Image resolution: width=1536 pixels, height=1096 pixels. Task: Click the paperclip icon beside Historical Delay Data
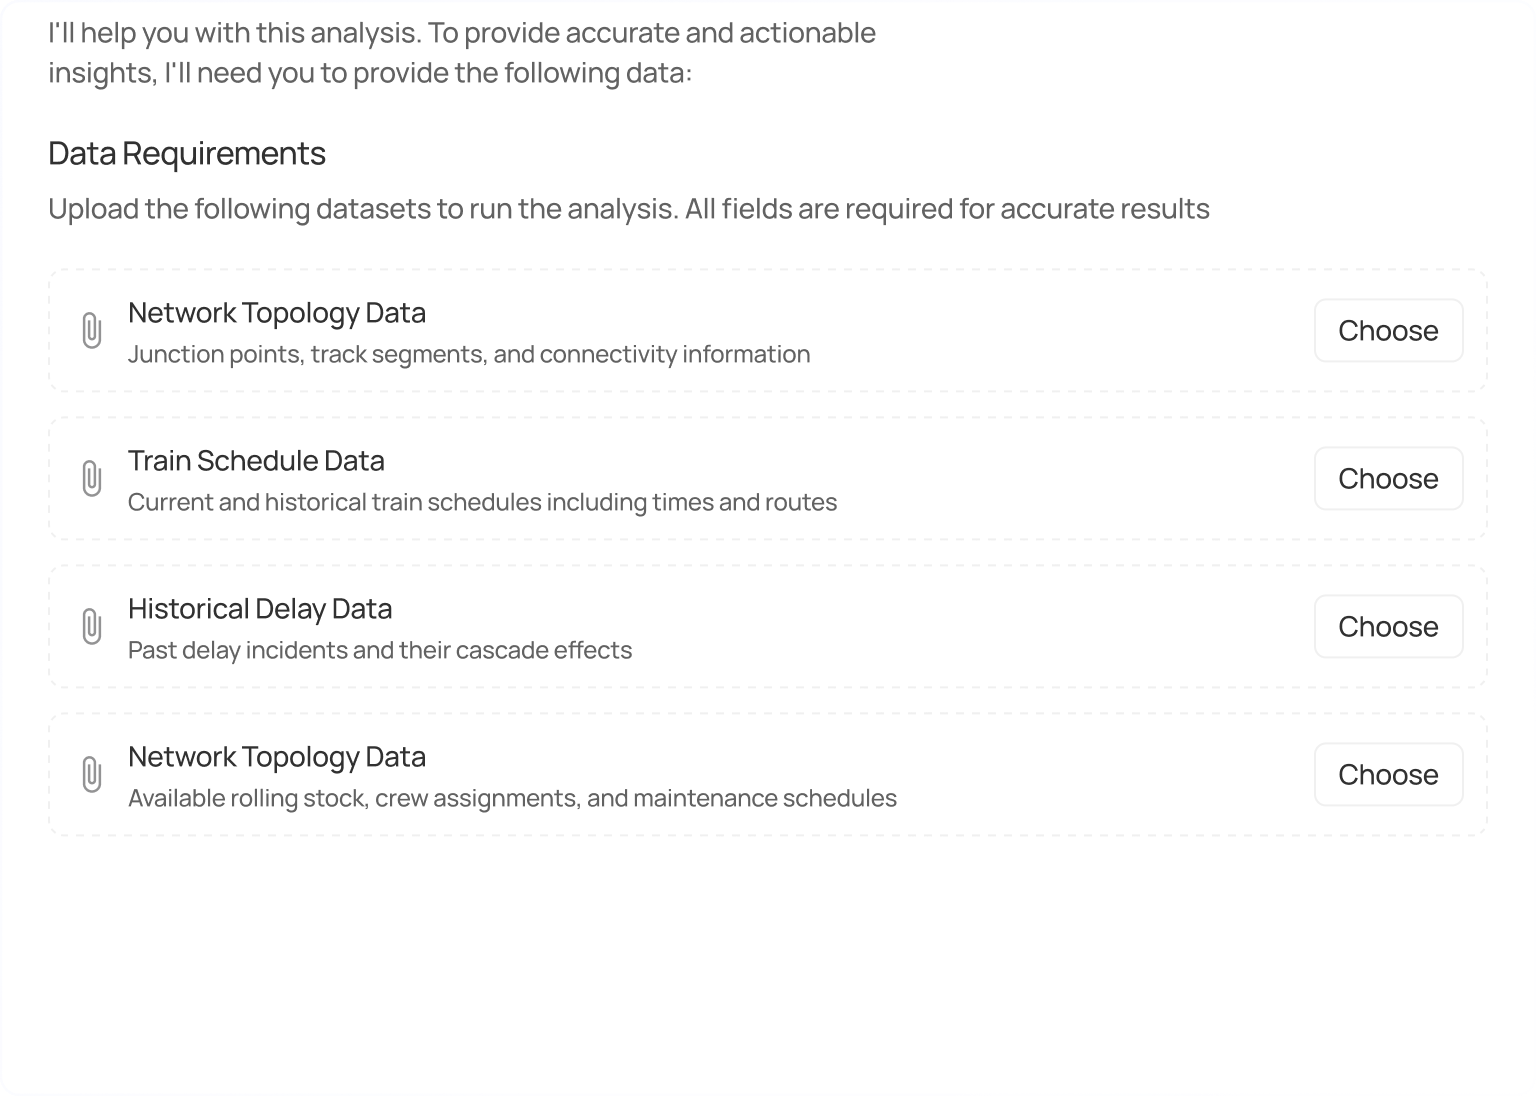click(93, 626)
